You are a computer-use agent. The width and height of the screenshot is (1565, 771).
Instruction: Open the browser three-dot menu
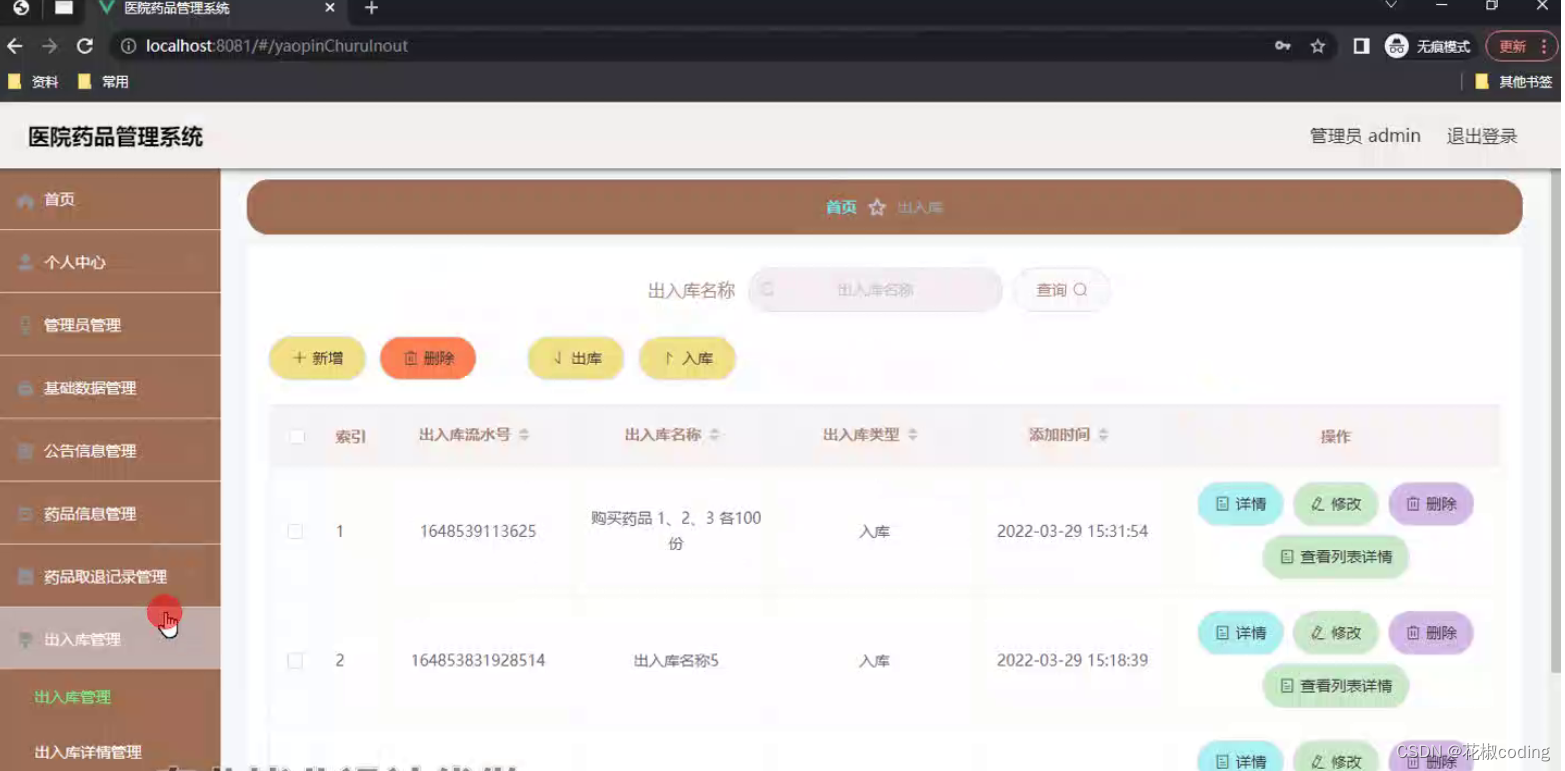pos(1545,46)
